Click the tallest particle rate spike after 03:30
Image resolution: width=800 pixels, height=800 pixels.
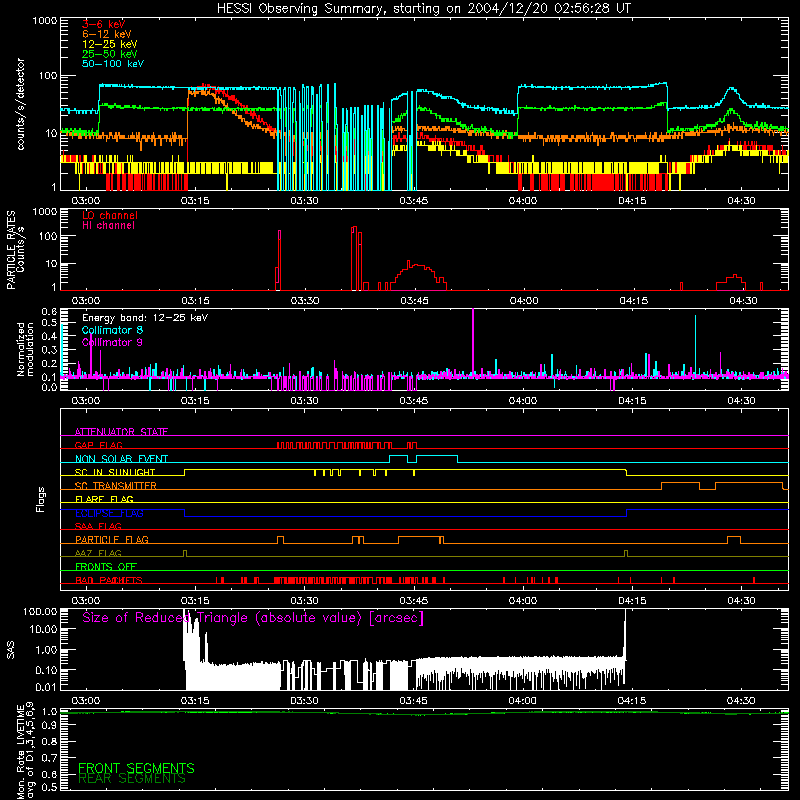[354, 258]
